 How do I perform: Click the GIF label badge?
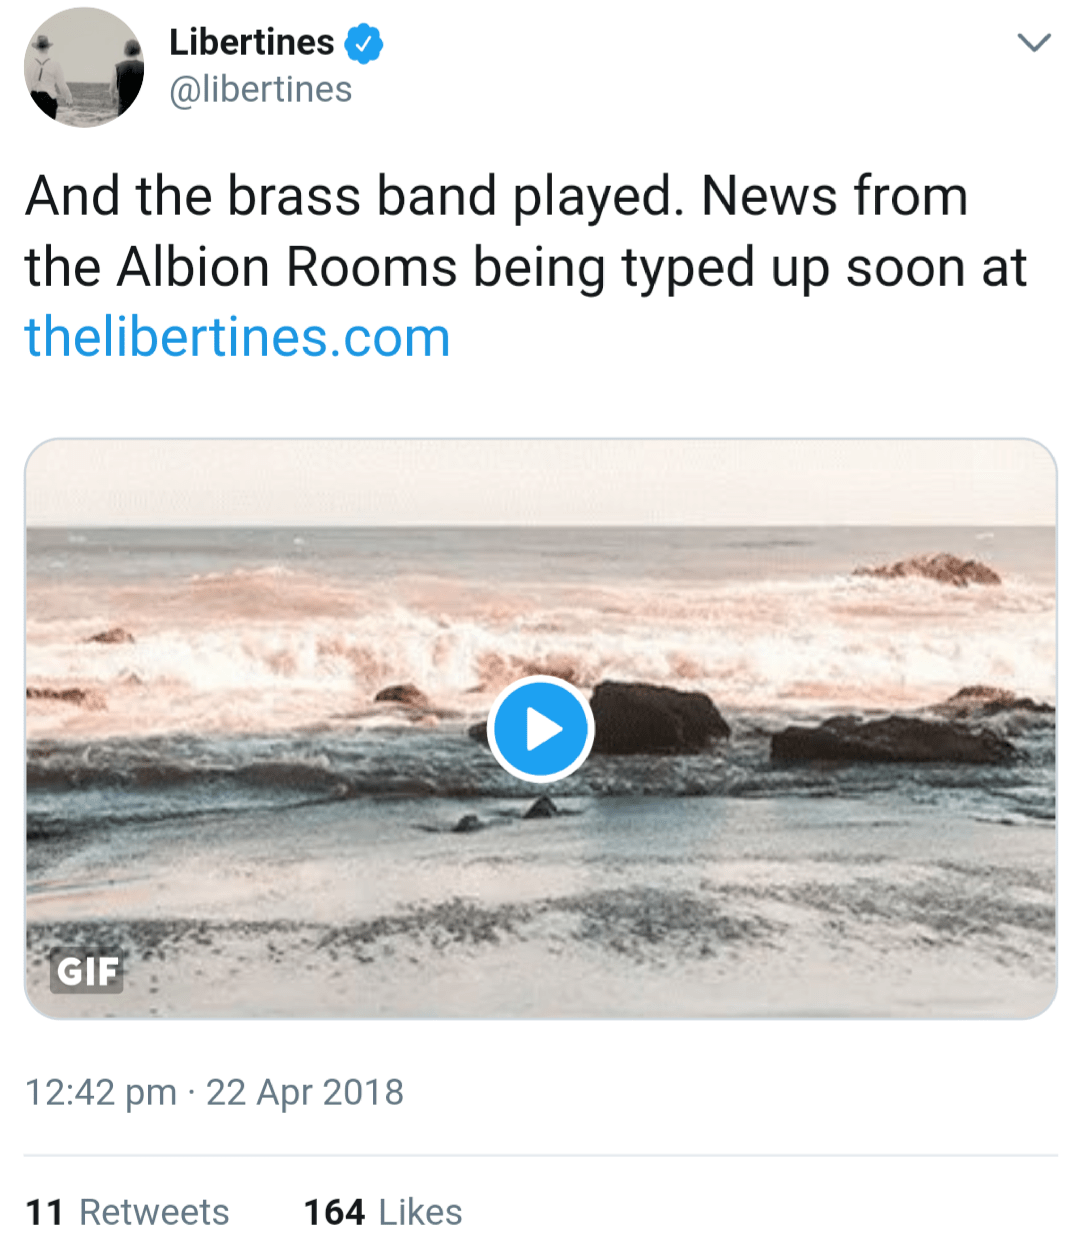click(x=87, y=971)
